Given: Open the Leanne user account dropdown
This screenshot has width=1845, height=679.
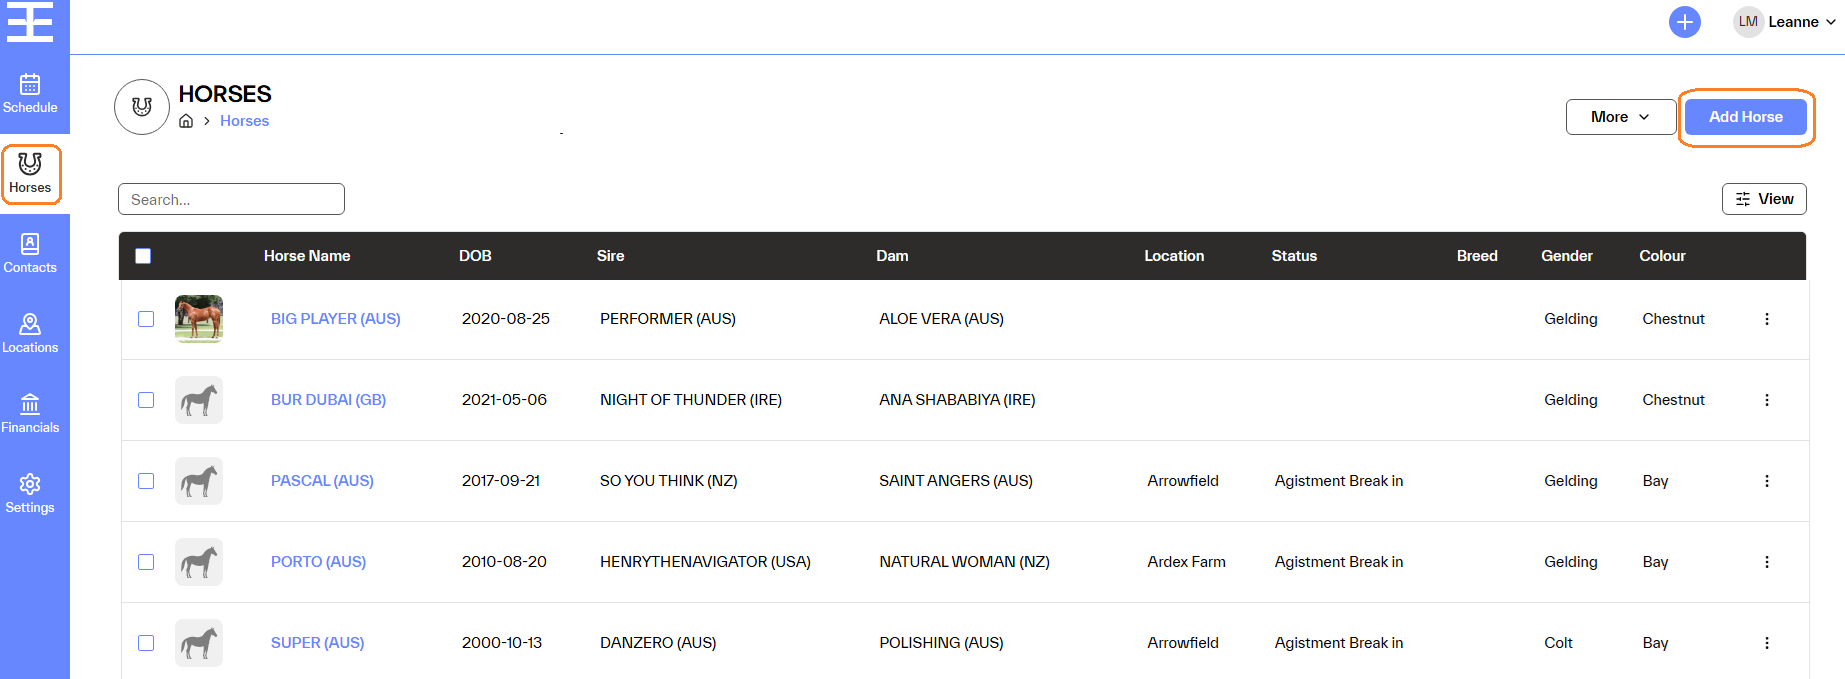Looking at the screenshot, I should click(1786, 22).
